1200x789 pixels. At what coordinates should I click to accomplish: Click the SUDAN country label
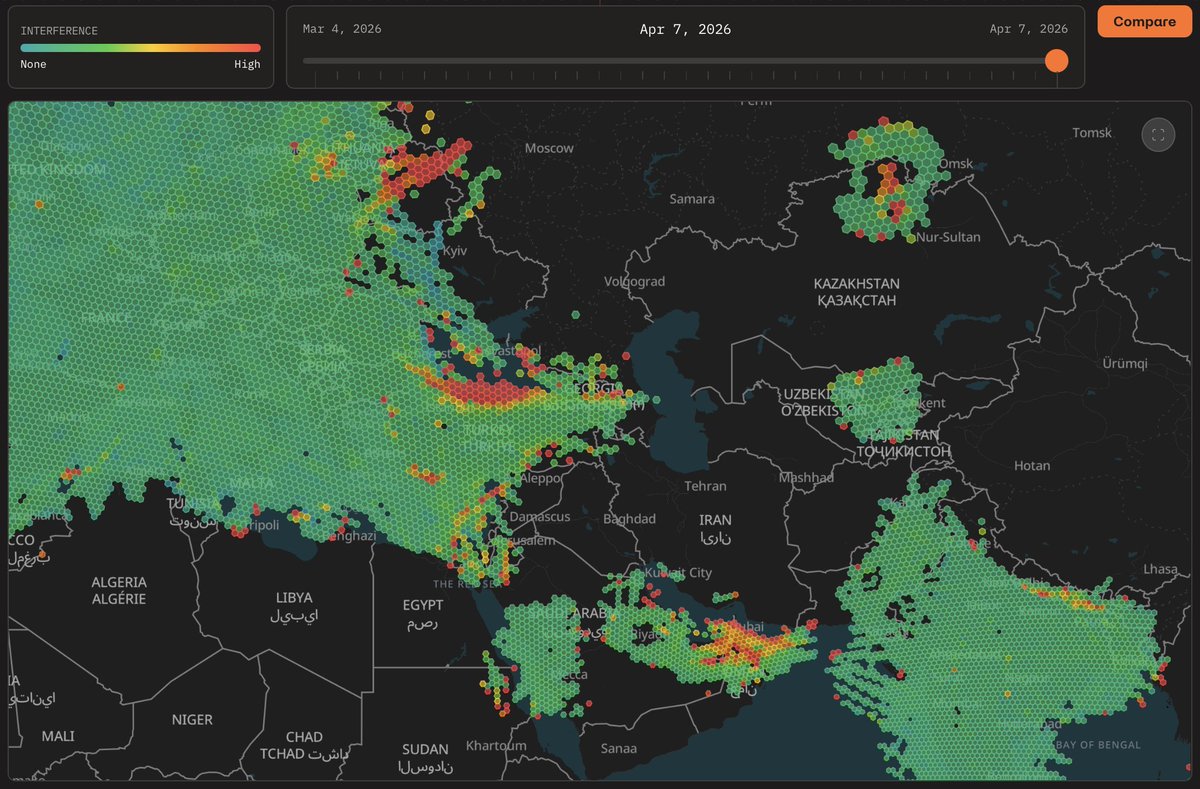coord(426,758)
